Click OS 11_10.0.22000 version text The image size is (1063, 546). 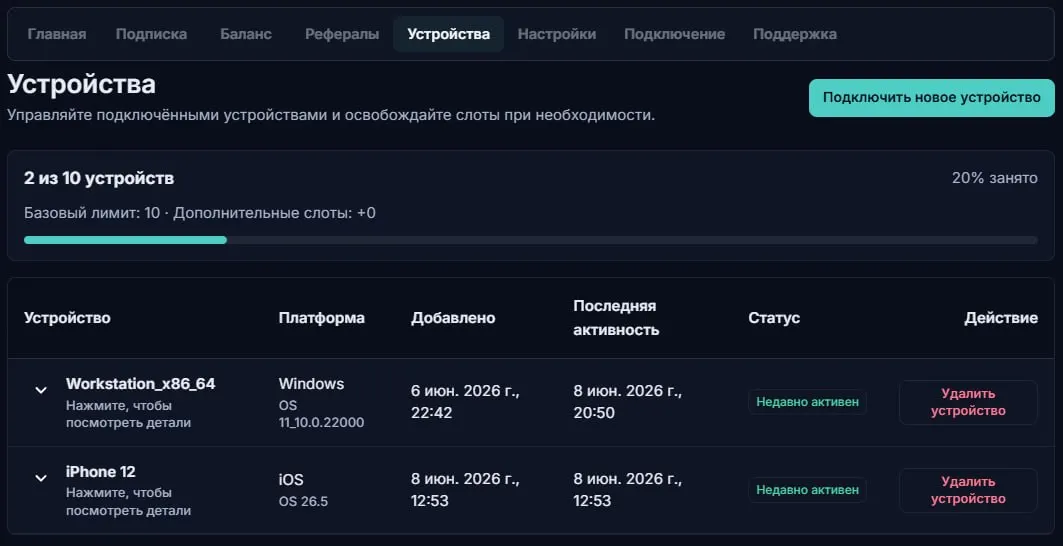point(321,414)
